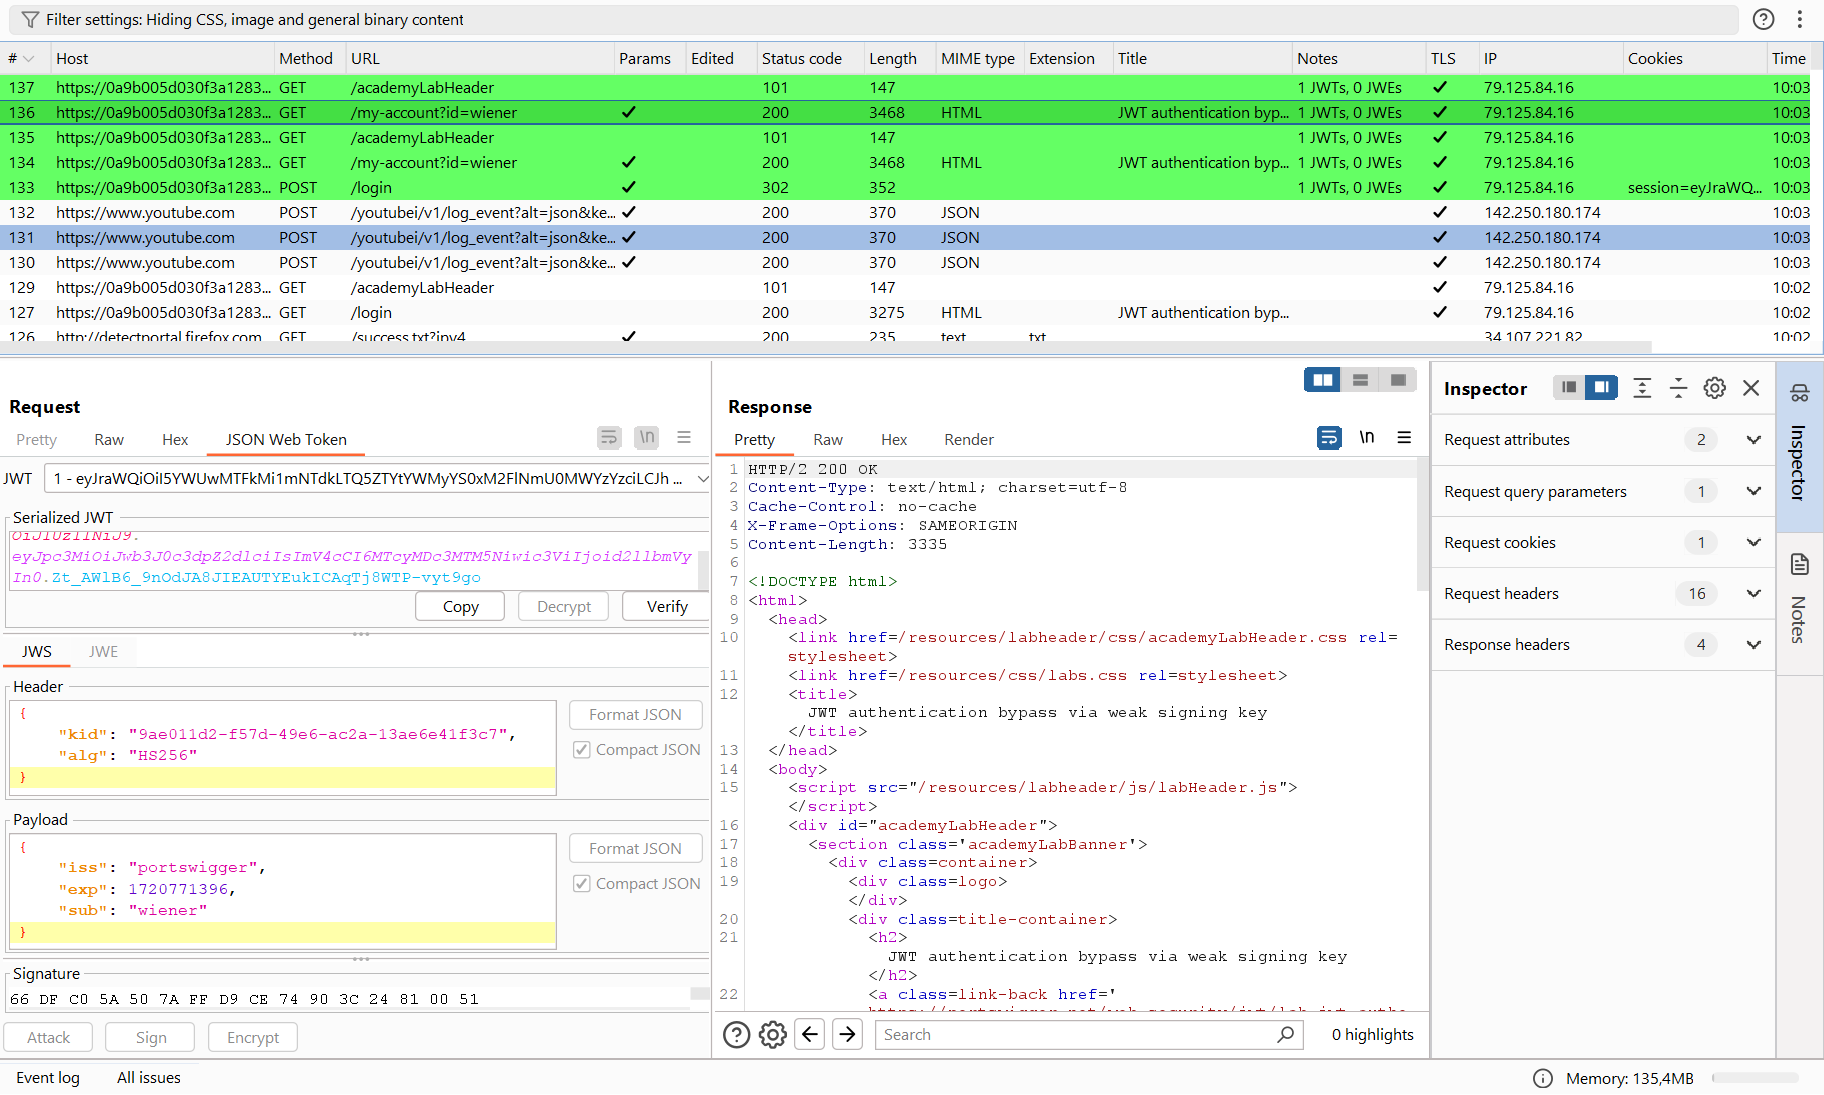Select the JWE tab
Image resolution: width=1824 pixels, height=1095 pixels.
(x=103, y=652)
